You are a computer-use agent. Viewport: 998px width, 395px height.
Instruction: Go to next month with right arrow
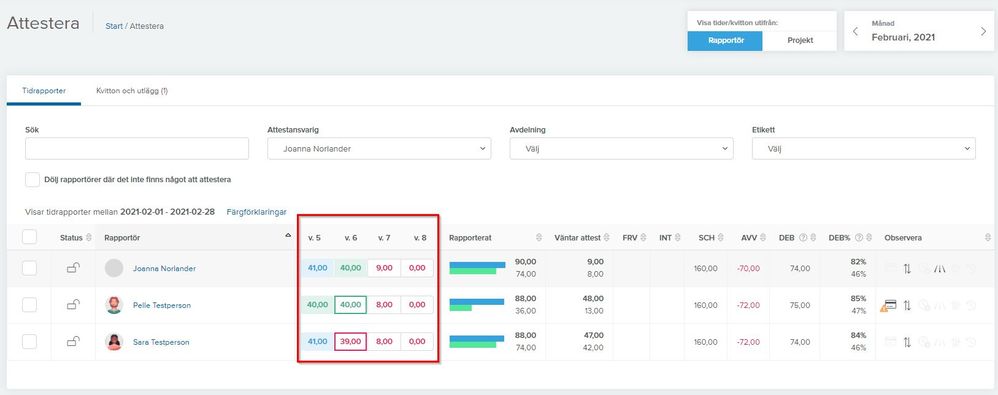pyautogui.click(x=983, y=31)
